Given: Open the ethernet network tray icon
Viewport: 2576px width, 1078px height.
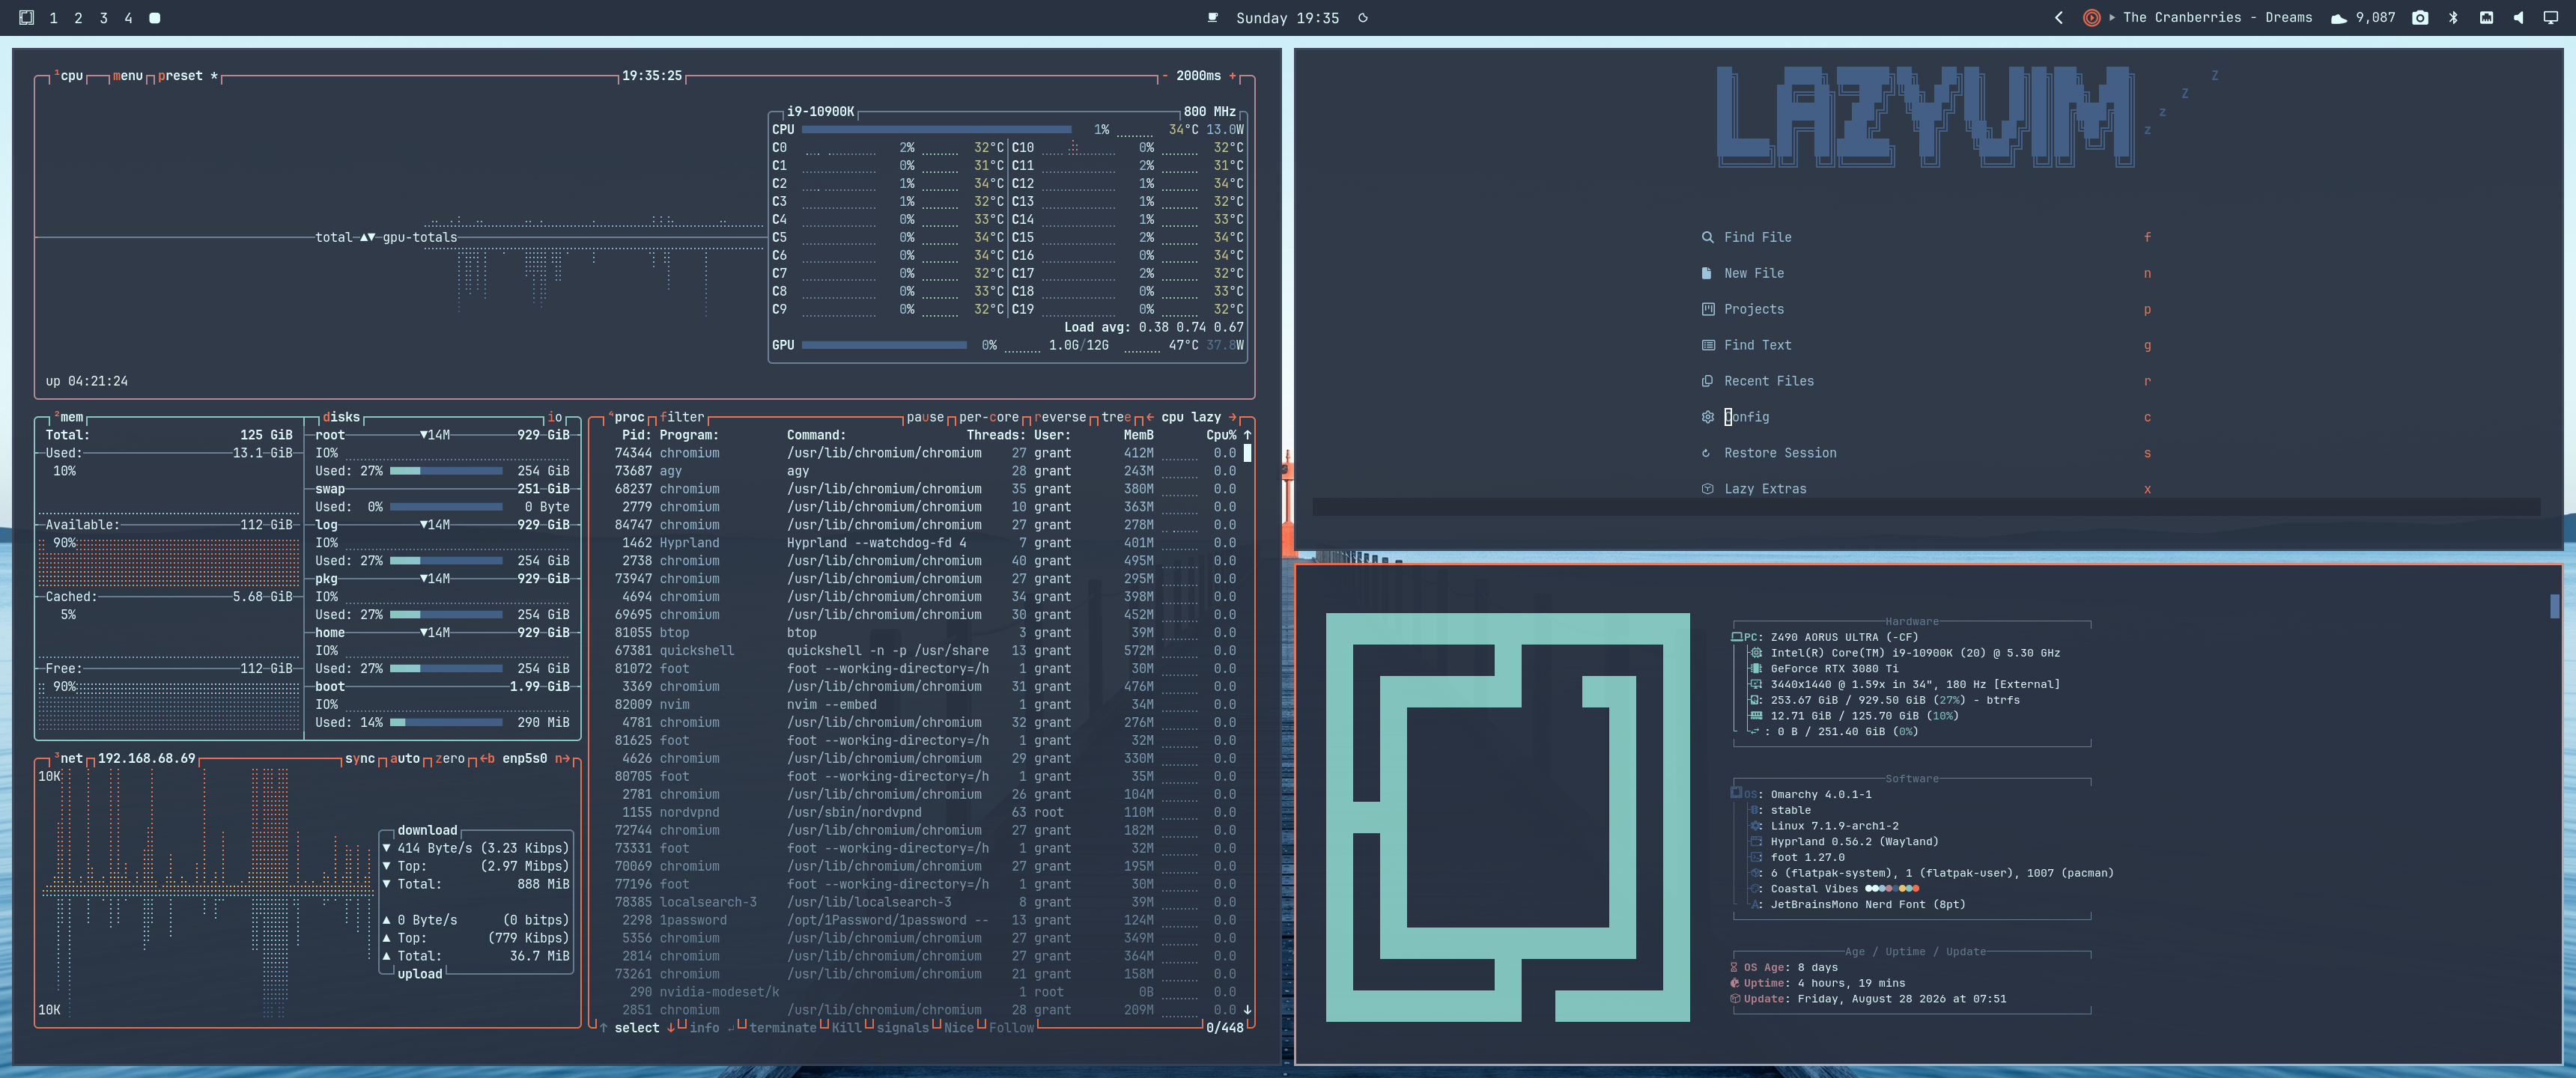Looking at the screenshot, I should point(2486,18).
